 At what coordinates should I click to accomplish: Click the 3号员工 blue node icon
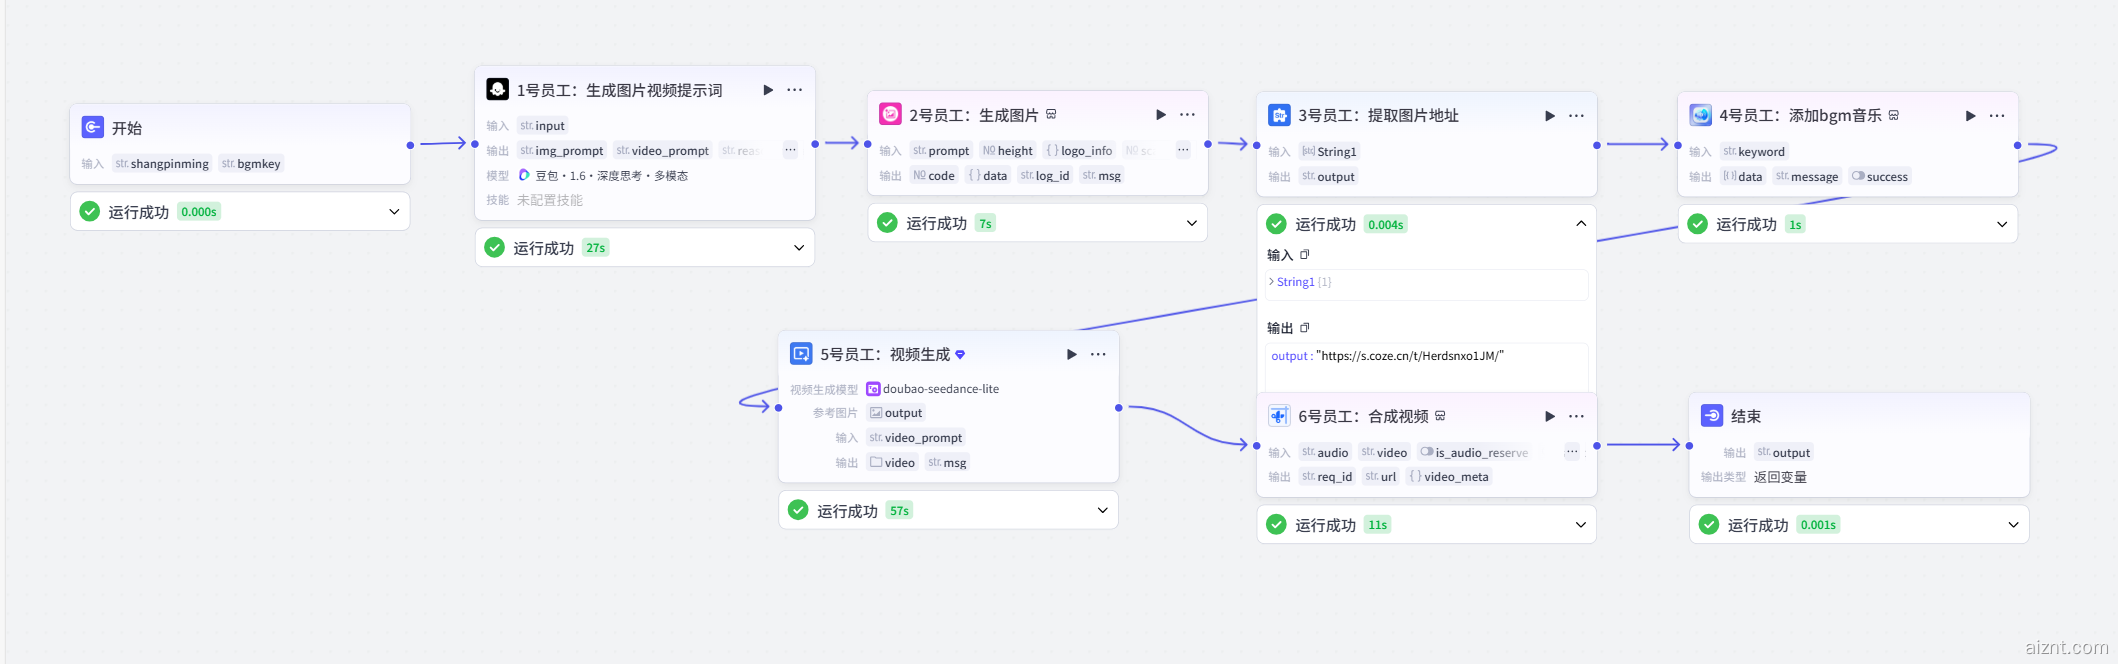point(1279,115)
